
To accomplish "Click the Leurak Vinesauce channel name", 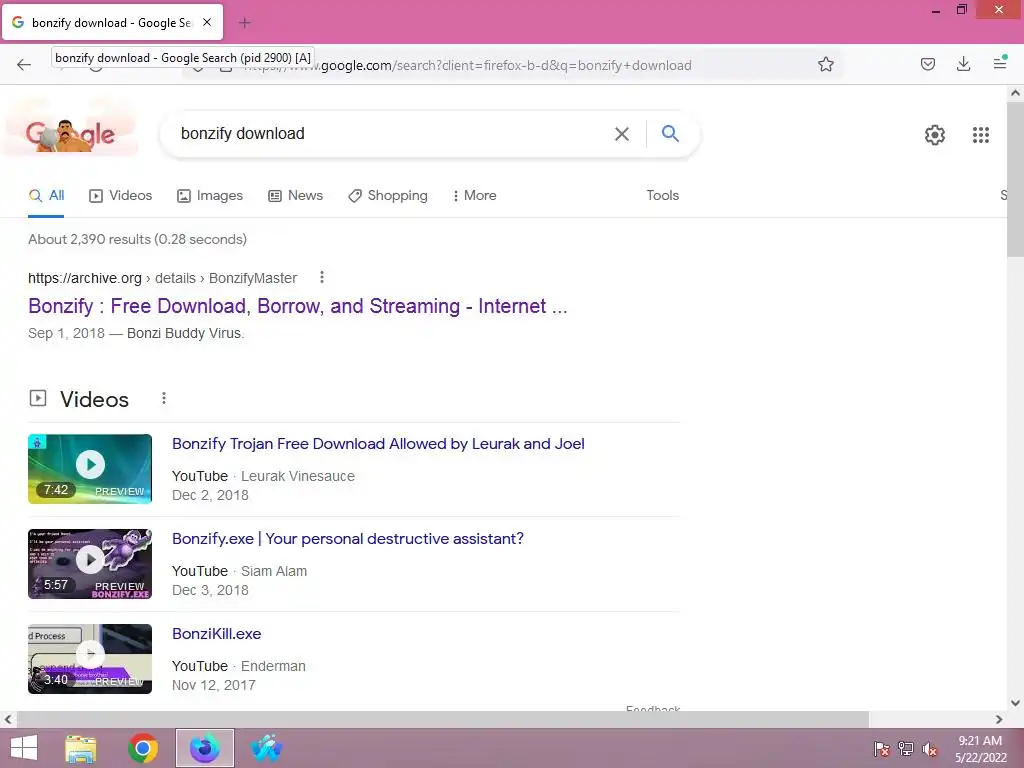I will point(298,476).
